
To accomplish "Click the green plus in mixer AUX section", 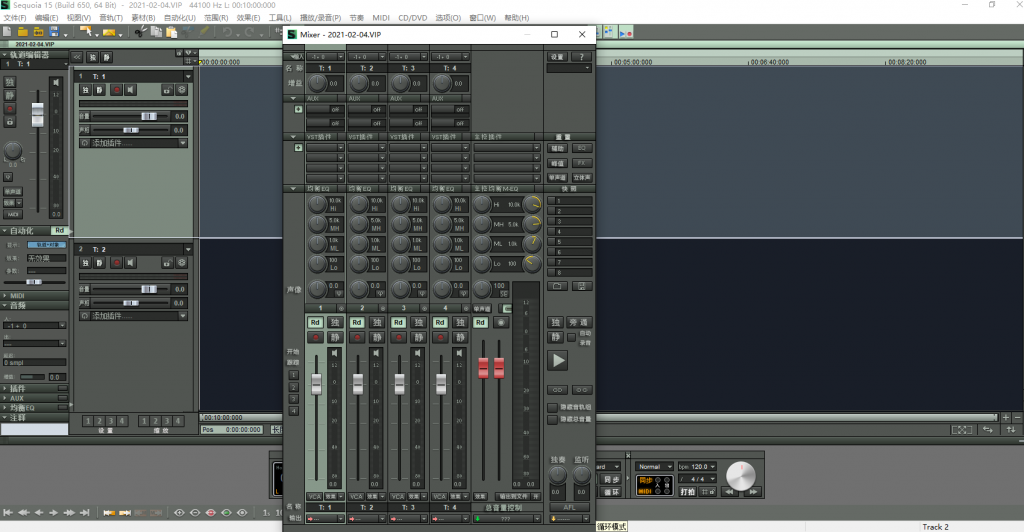I will point(298,109).
